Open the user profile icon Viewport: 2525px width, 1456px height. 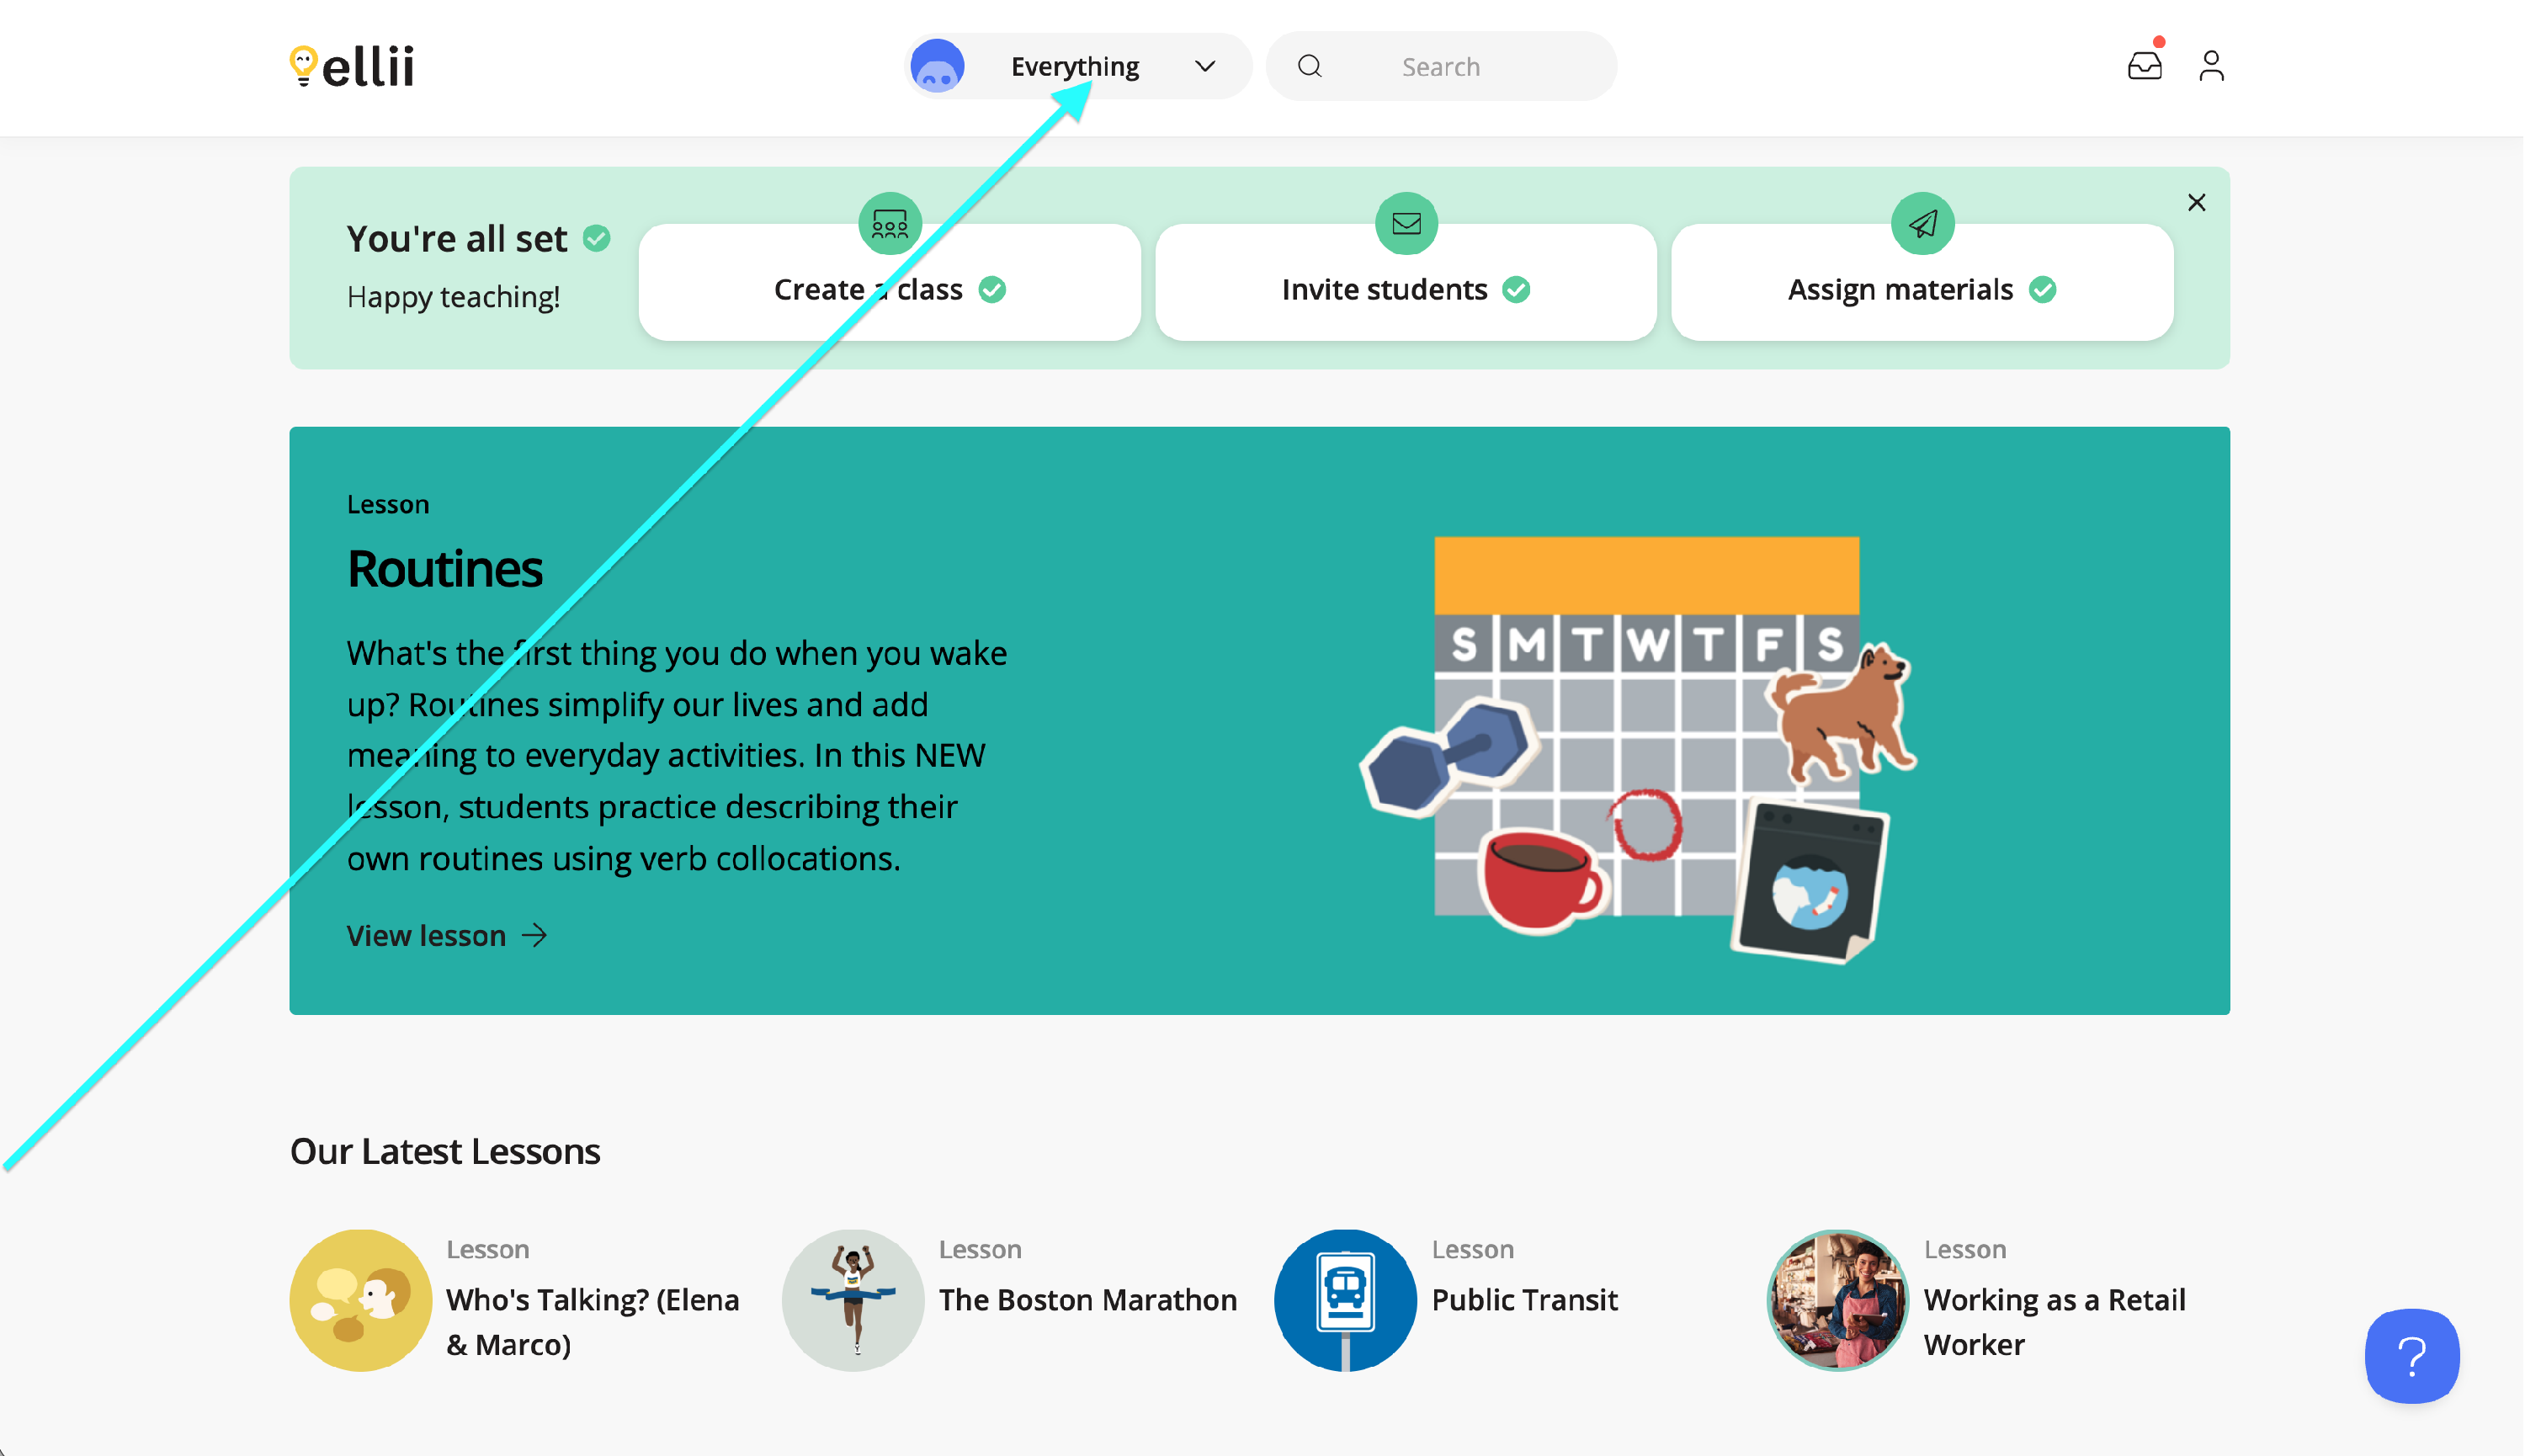(2211, 66)
